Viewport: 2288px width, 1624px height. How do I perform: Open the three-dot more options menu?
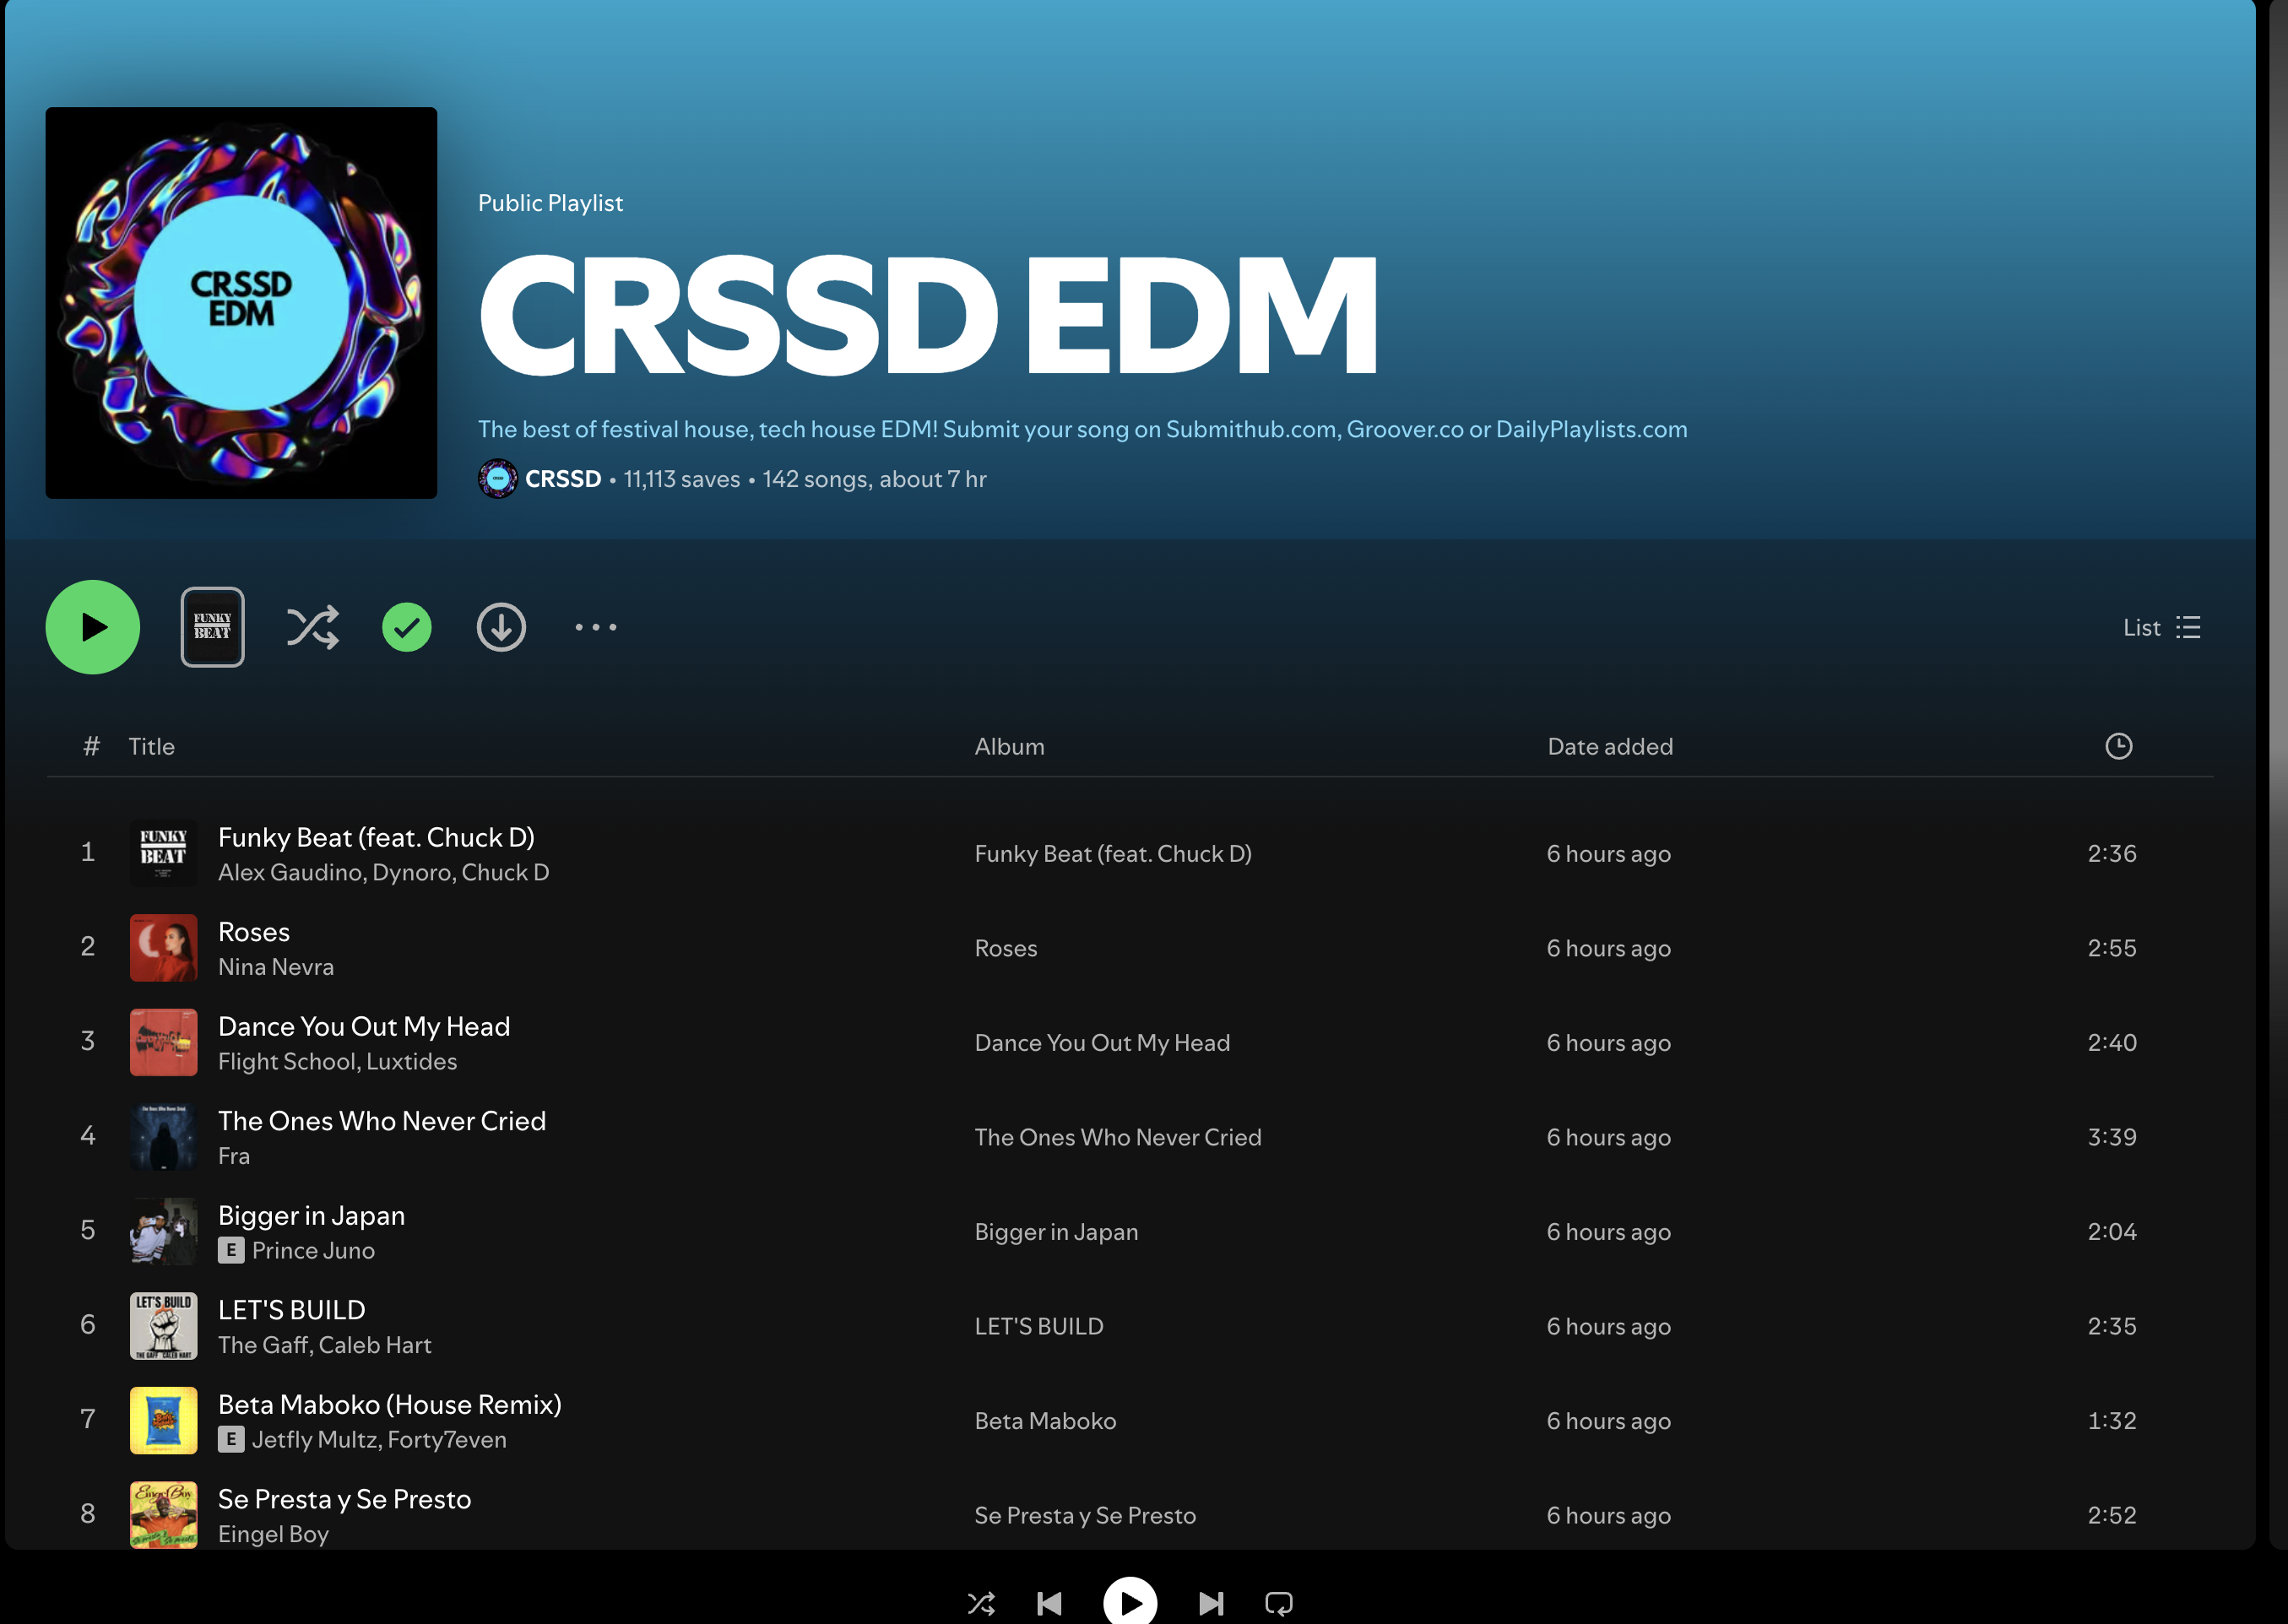[596, 627]
